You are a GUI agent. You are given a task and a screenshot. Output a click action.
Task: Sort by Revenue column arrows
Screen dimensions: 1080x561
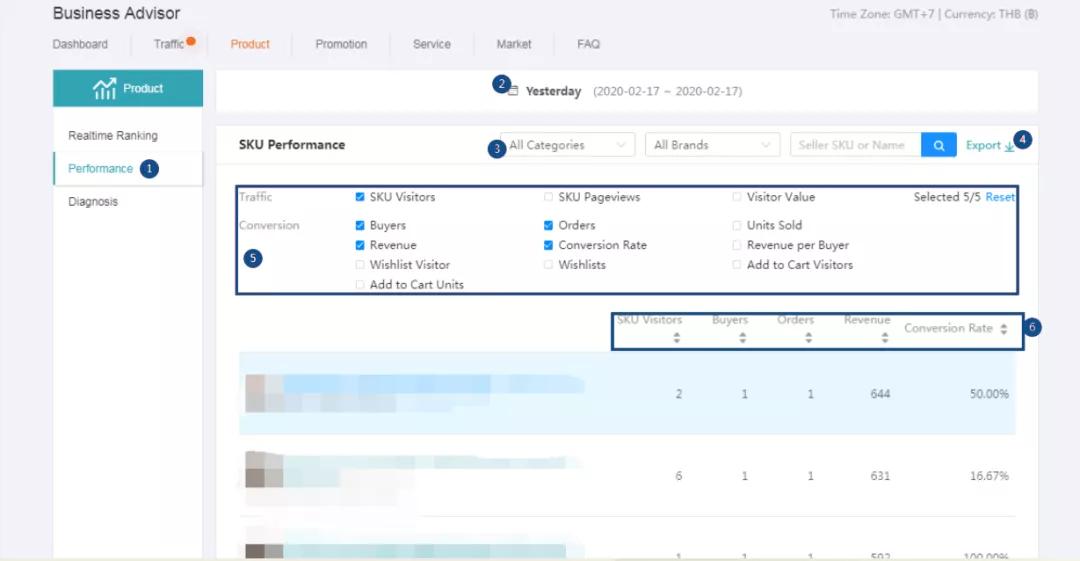pyautogui.click(x=885, y=338)
